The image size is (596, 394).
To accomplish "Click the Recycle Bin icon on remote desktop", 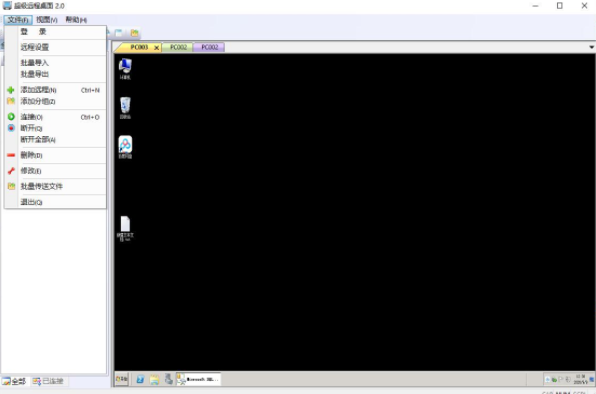I will point(125,108).
